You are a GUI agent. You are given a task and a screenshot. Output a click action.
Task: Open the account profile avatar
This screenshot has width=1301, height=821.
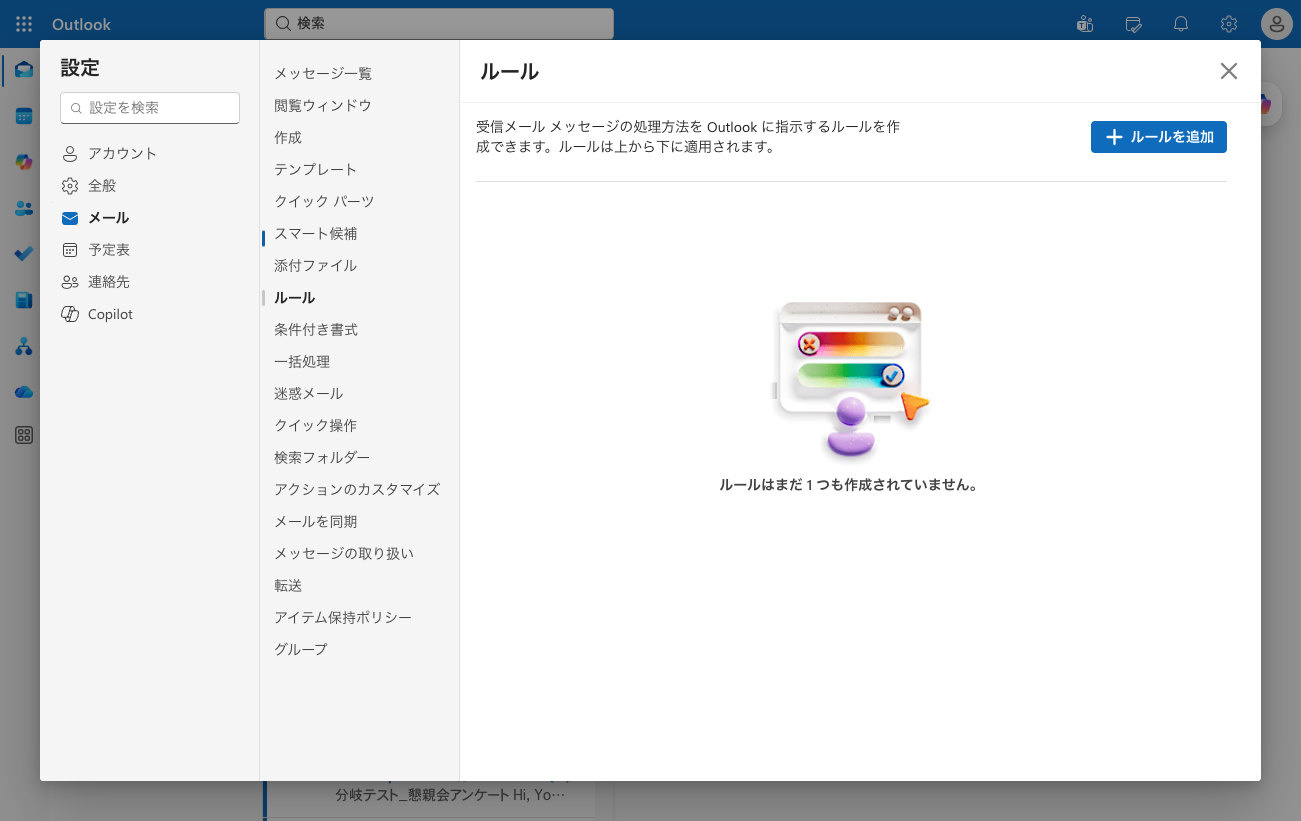pyautogui.click(x=1277, y=24)
